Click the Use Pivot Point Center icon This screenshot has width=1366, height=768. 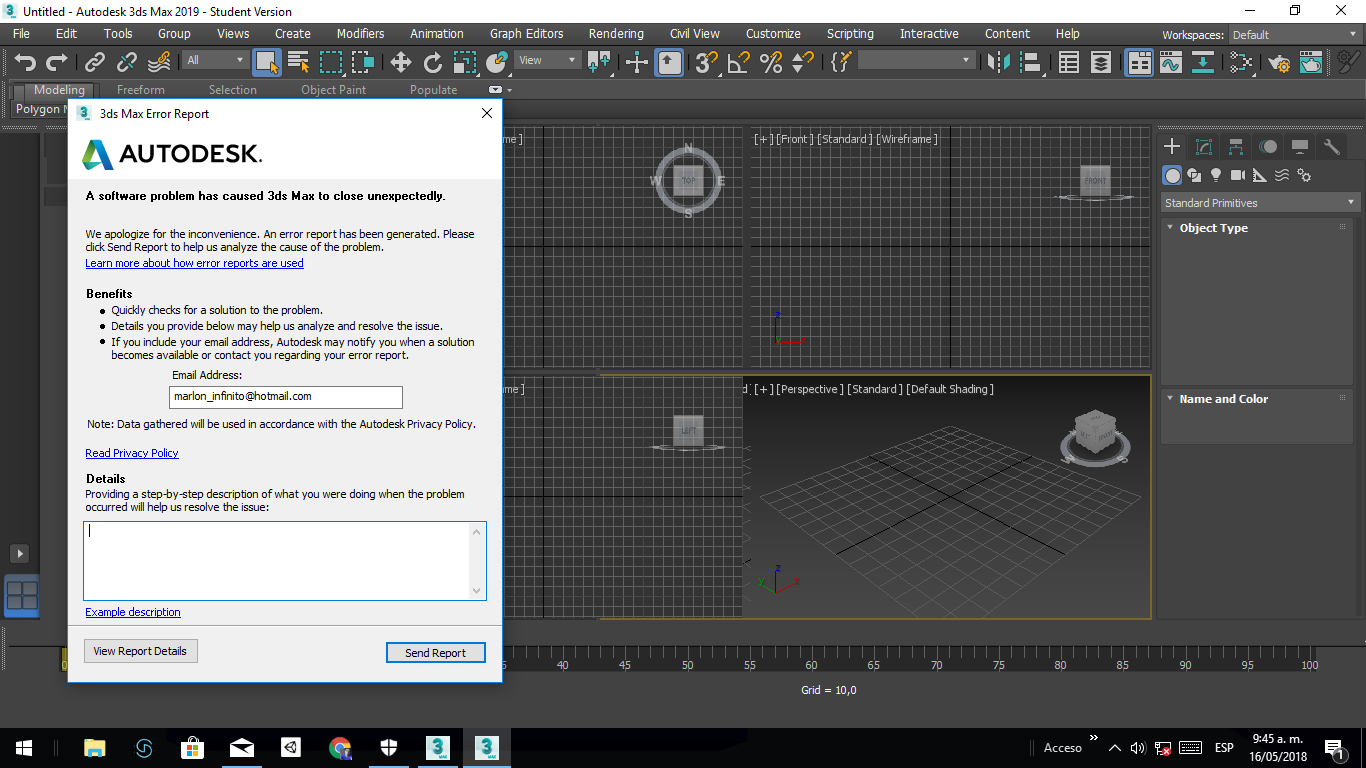(x=600, y=63)
